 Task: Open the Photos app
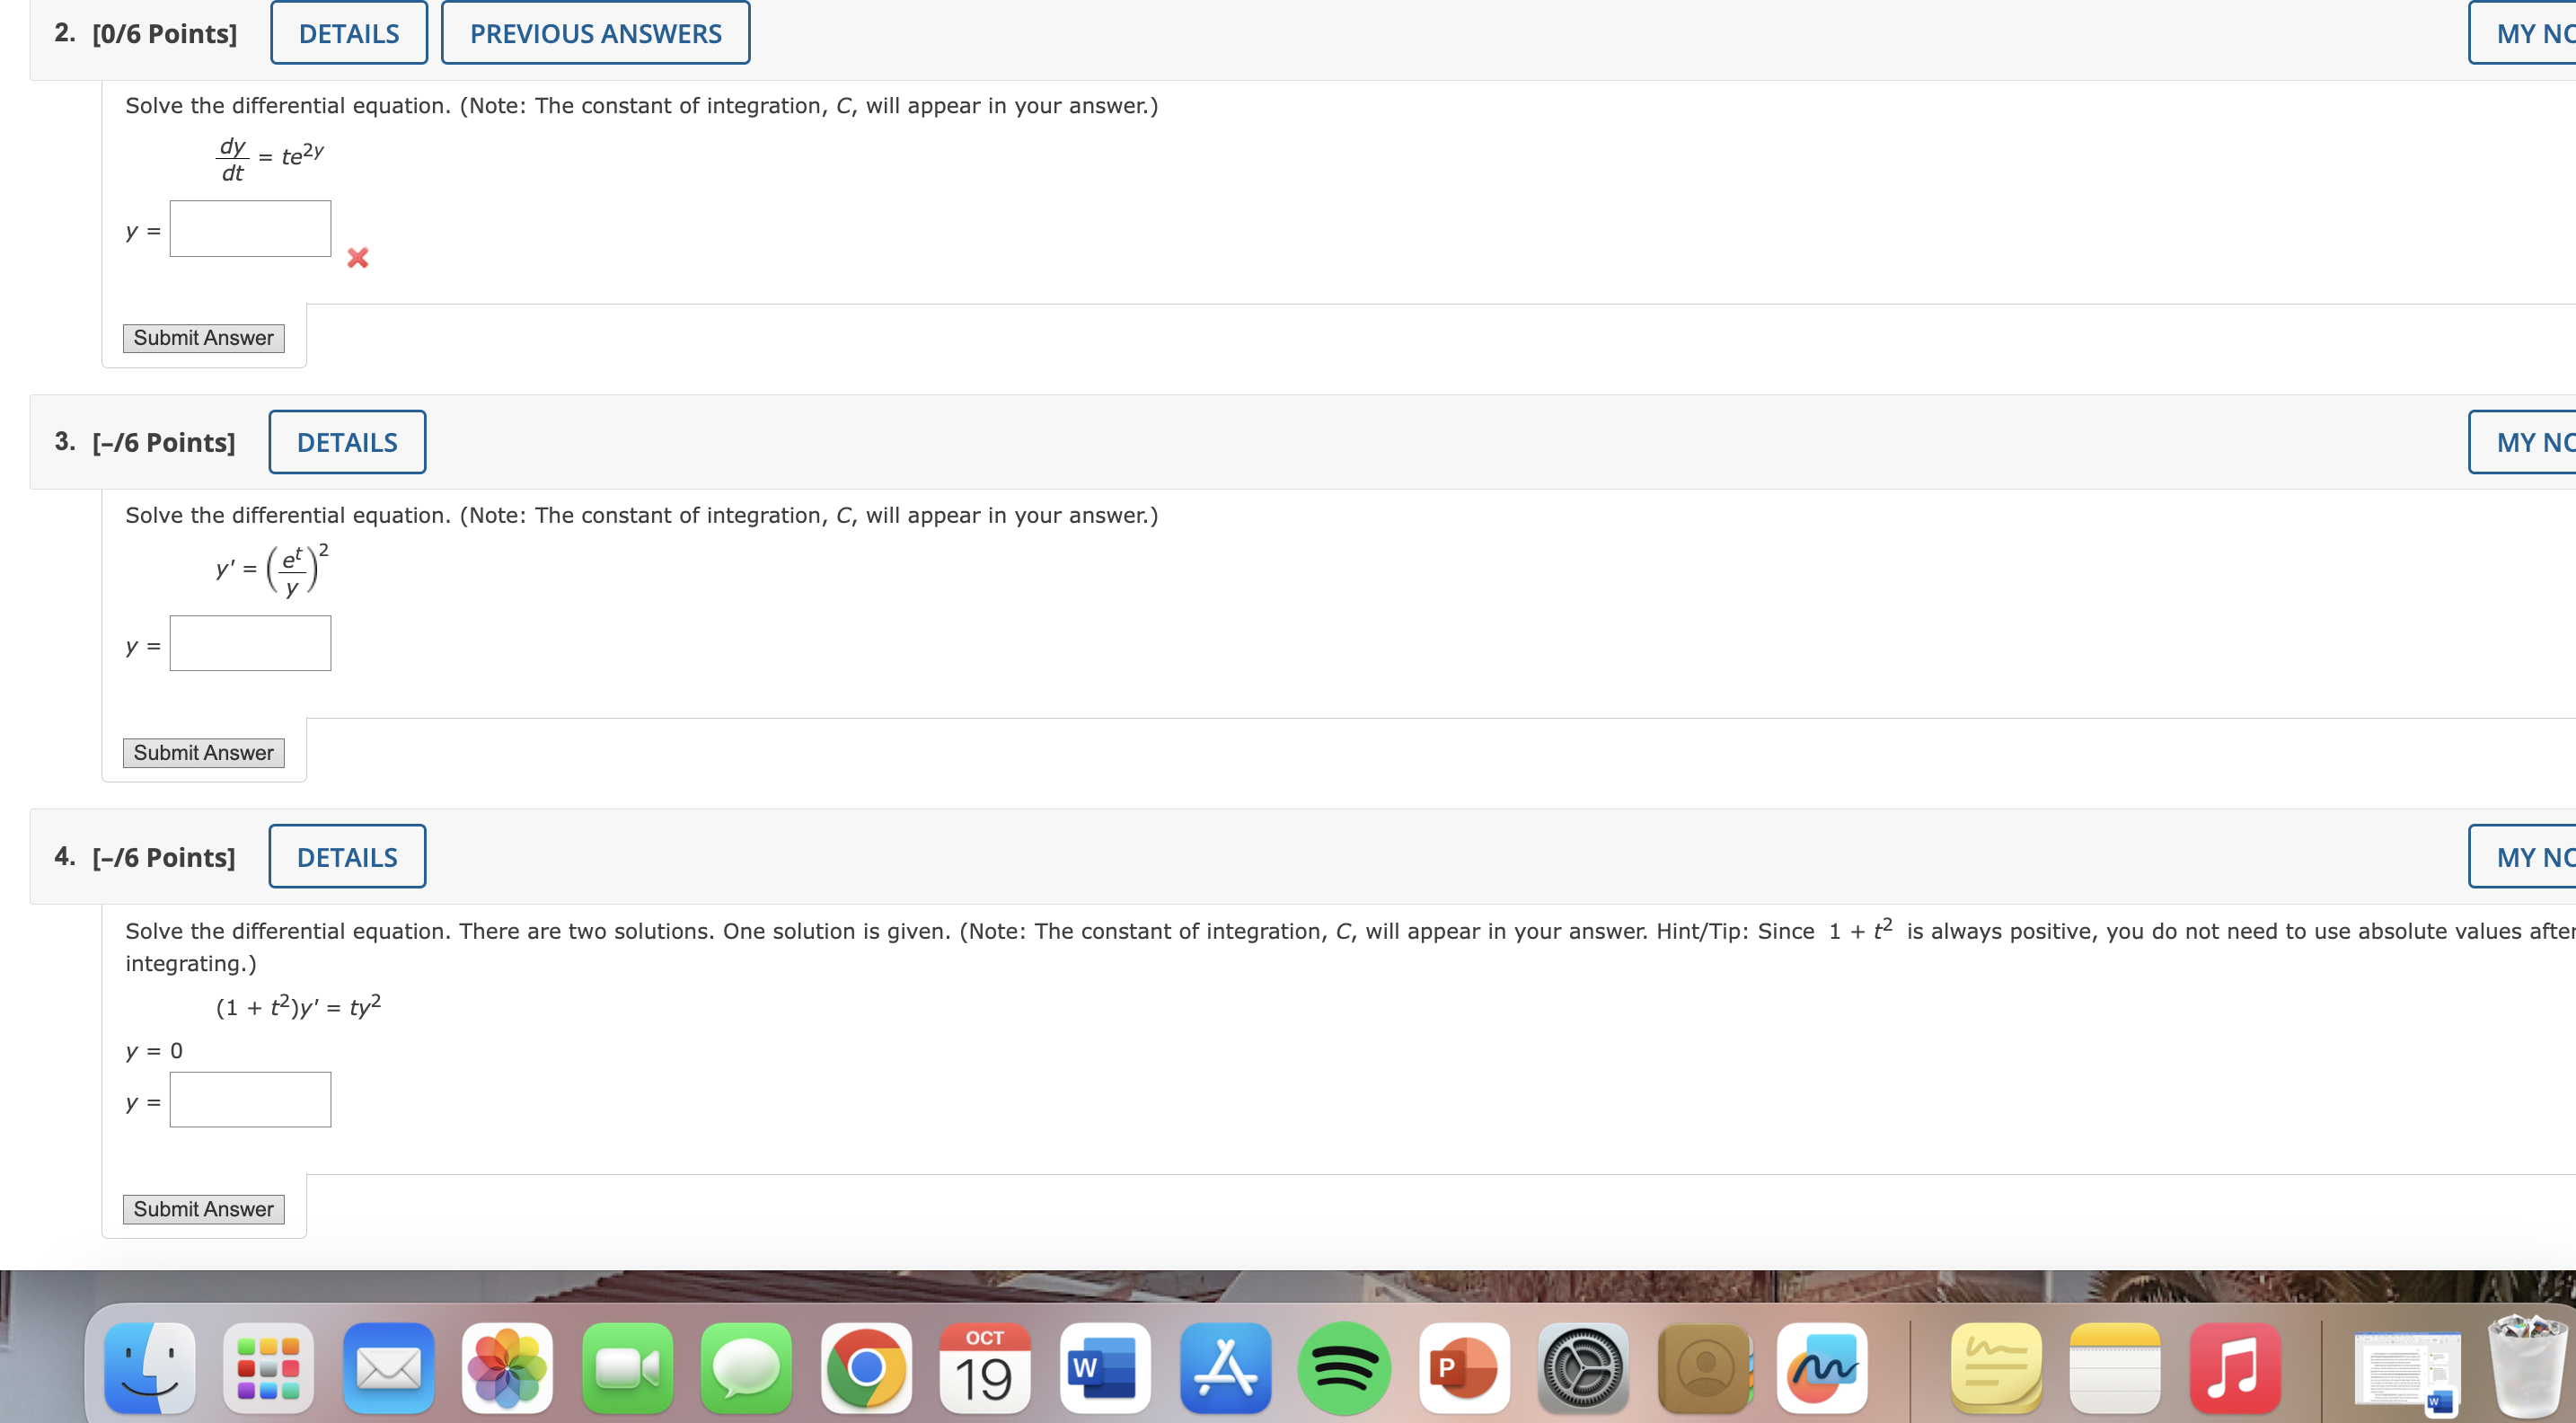(x=508, y=1367)
